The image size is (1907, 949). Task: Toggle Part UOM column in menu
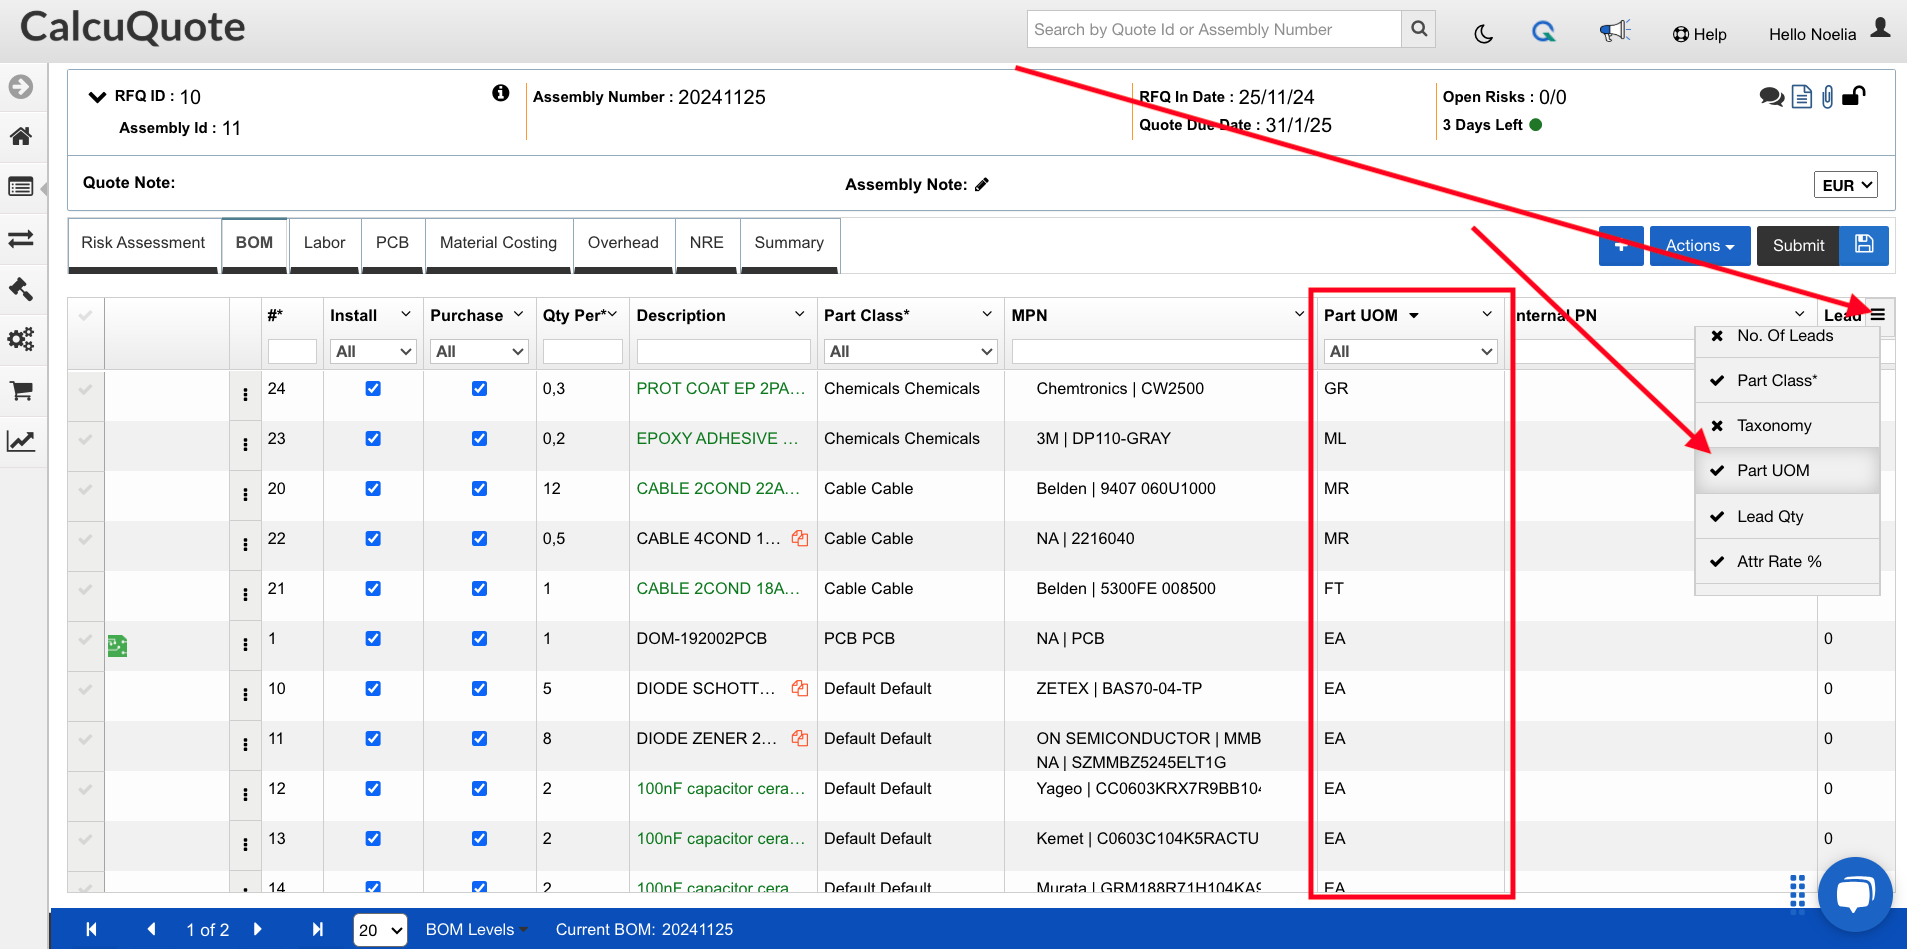[1787, 470]
